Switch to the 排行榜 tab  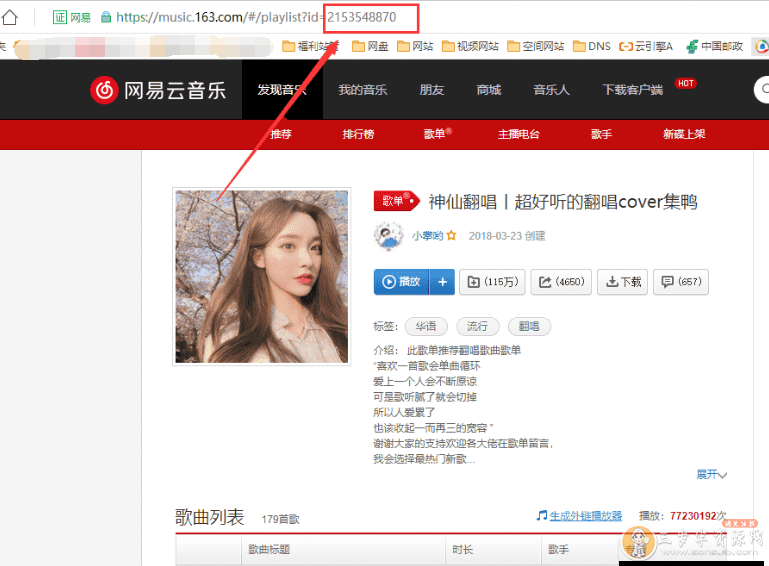coord(358,134)
